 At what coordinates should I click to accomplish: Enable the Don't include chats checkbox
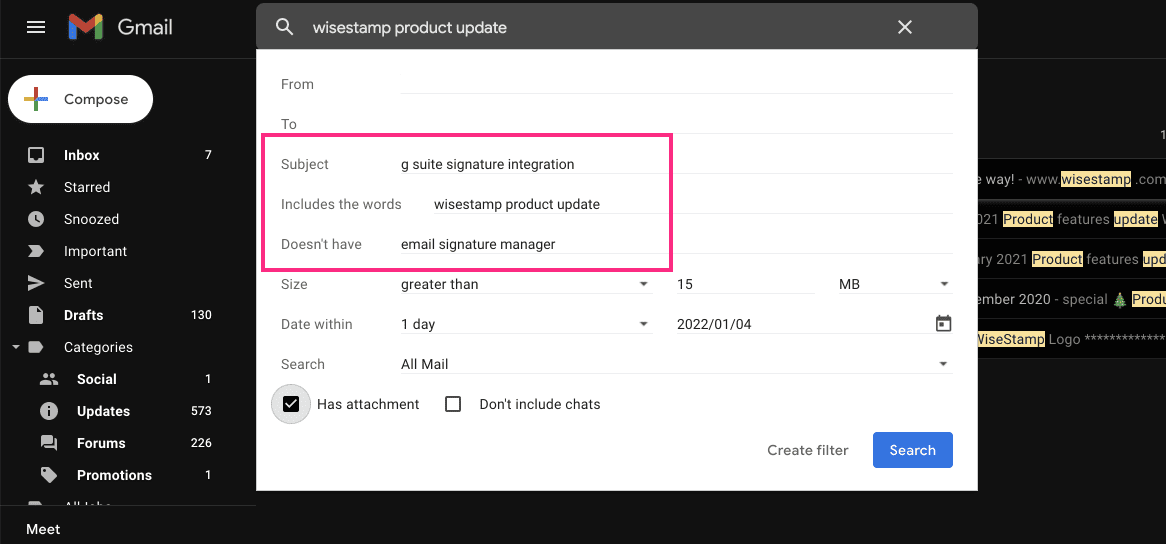(x=453, y=404)
